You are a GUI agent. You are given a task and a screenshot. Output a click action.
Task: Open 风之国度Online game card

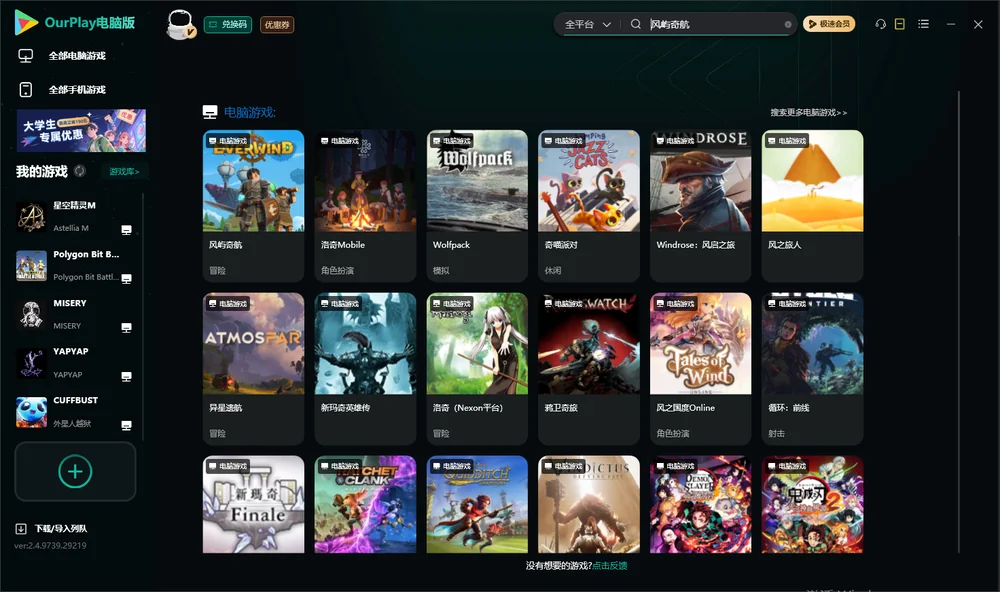[x=700, y=369]
